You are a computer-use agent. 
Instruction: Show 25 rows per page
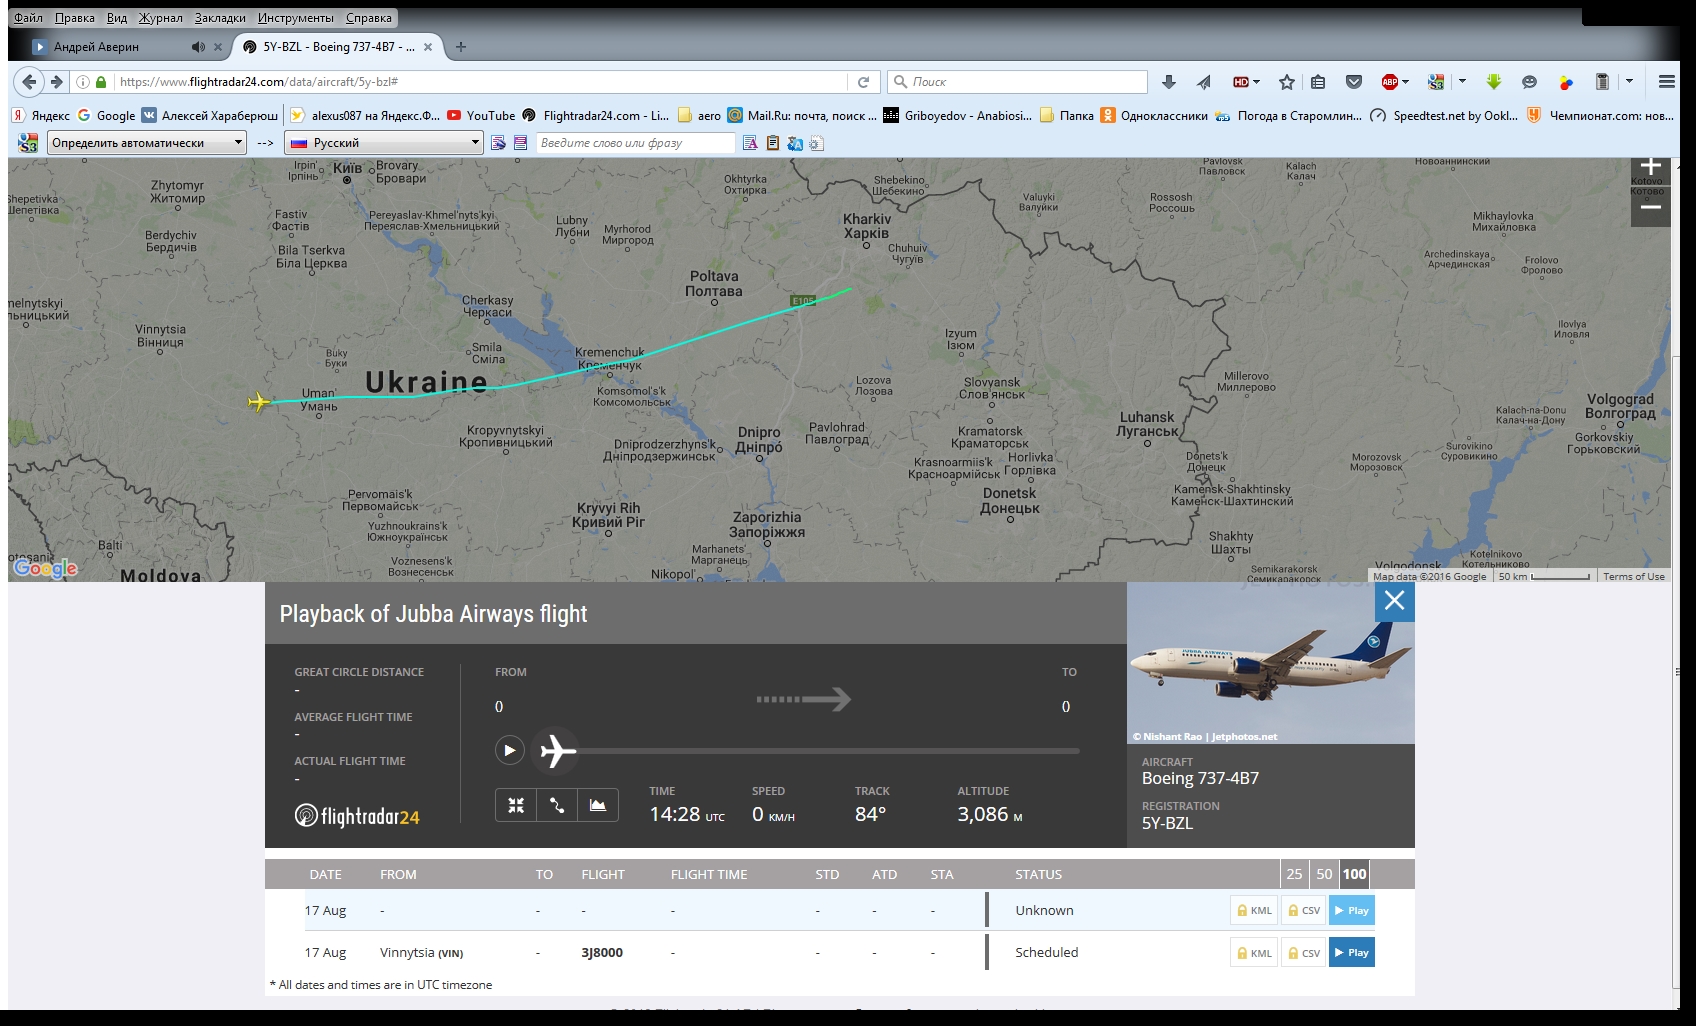pos(1294,874)
